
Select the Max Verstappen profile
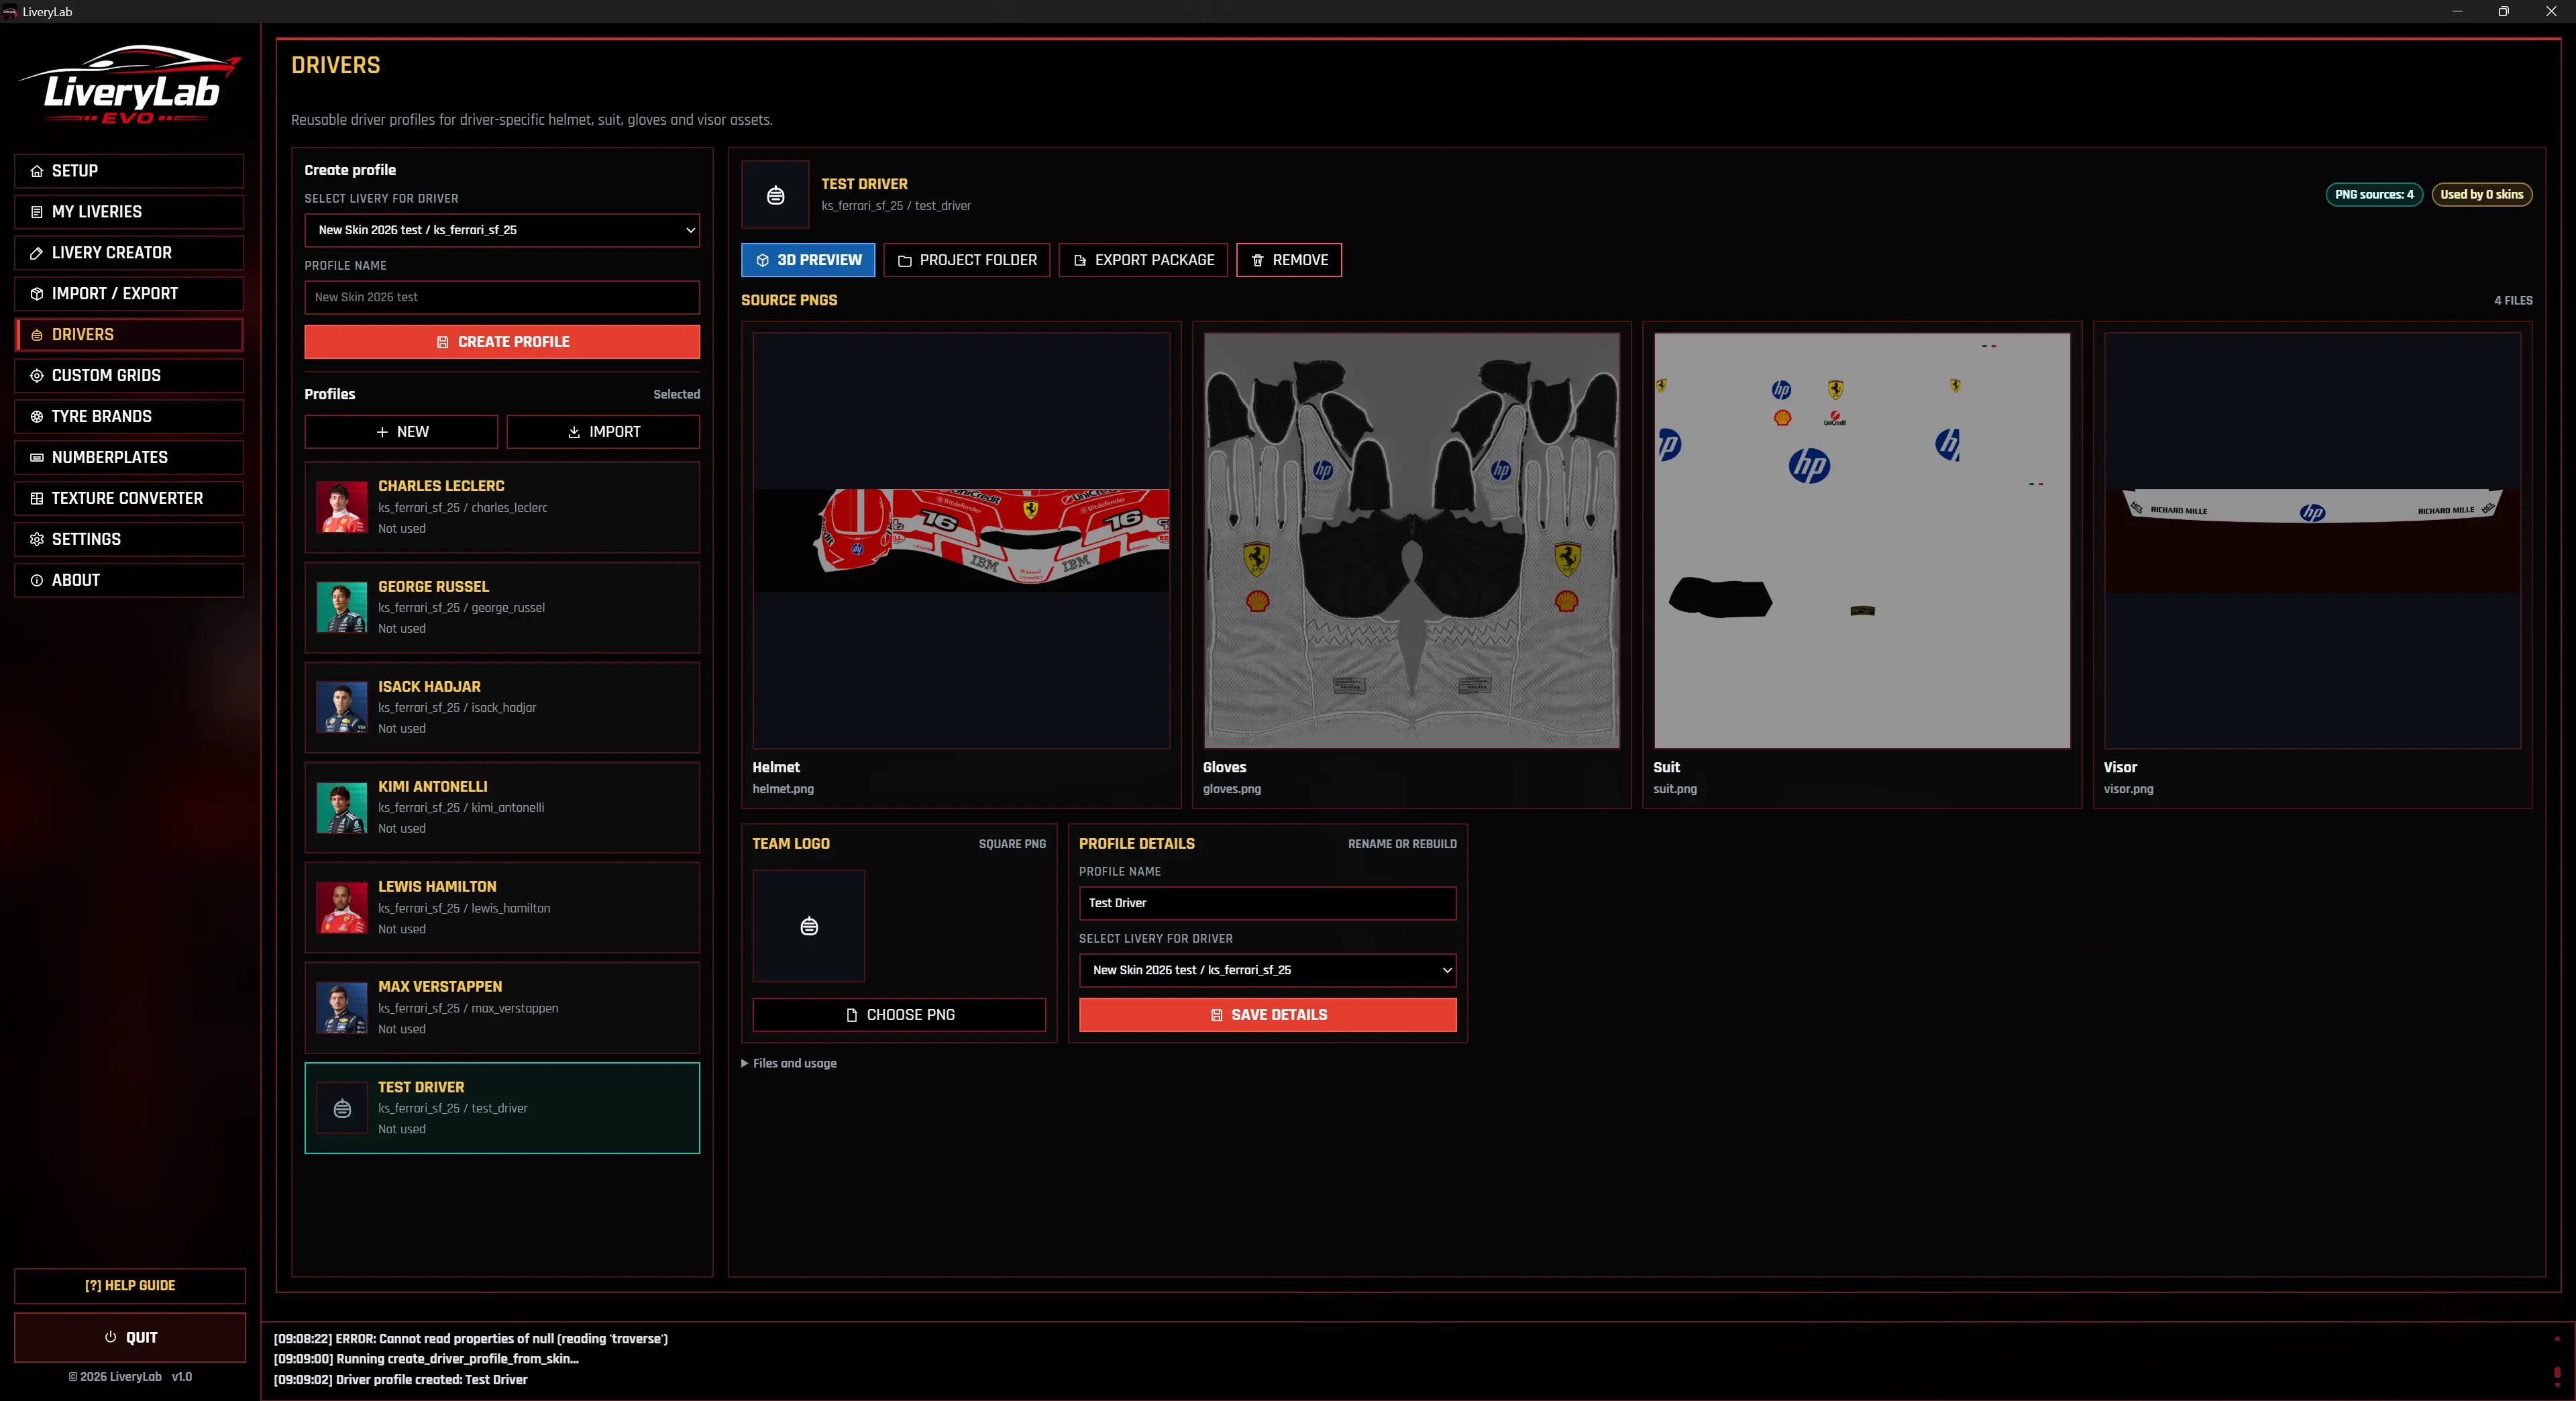pyautogui.click(x=502, y=1007)
